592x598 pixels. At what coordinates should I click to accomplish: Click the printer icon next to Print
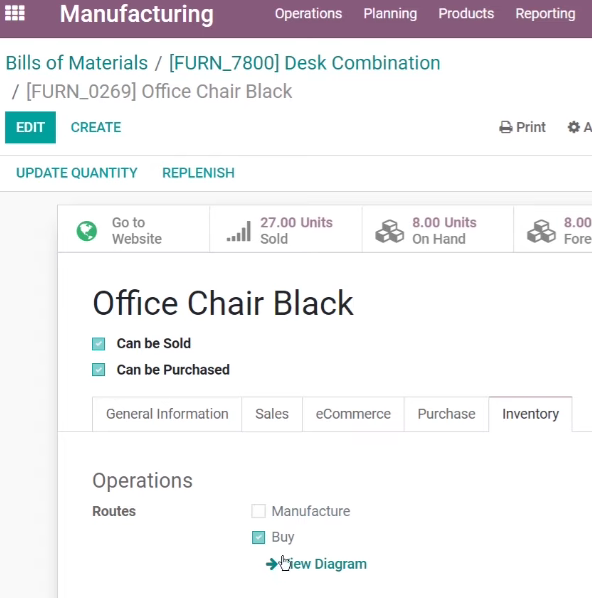pos(506,127)
